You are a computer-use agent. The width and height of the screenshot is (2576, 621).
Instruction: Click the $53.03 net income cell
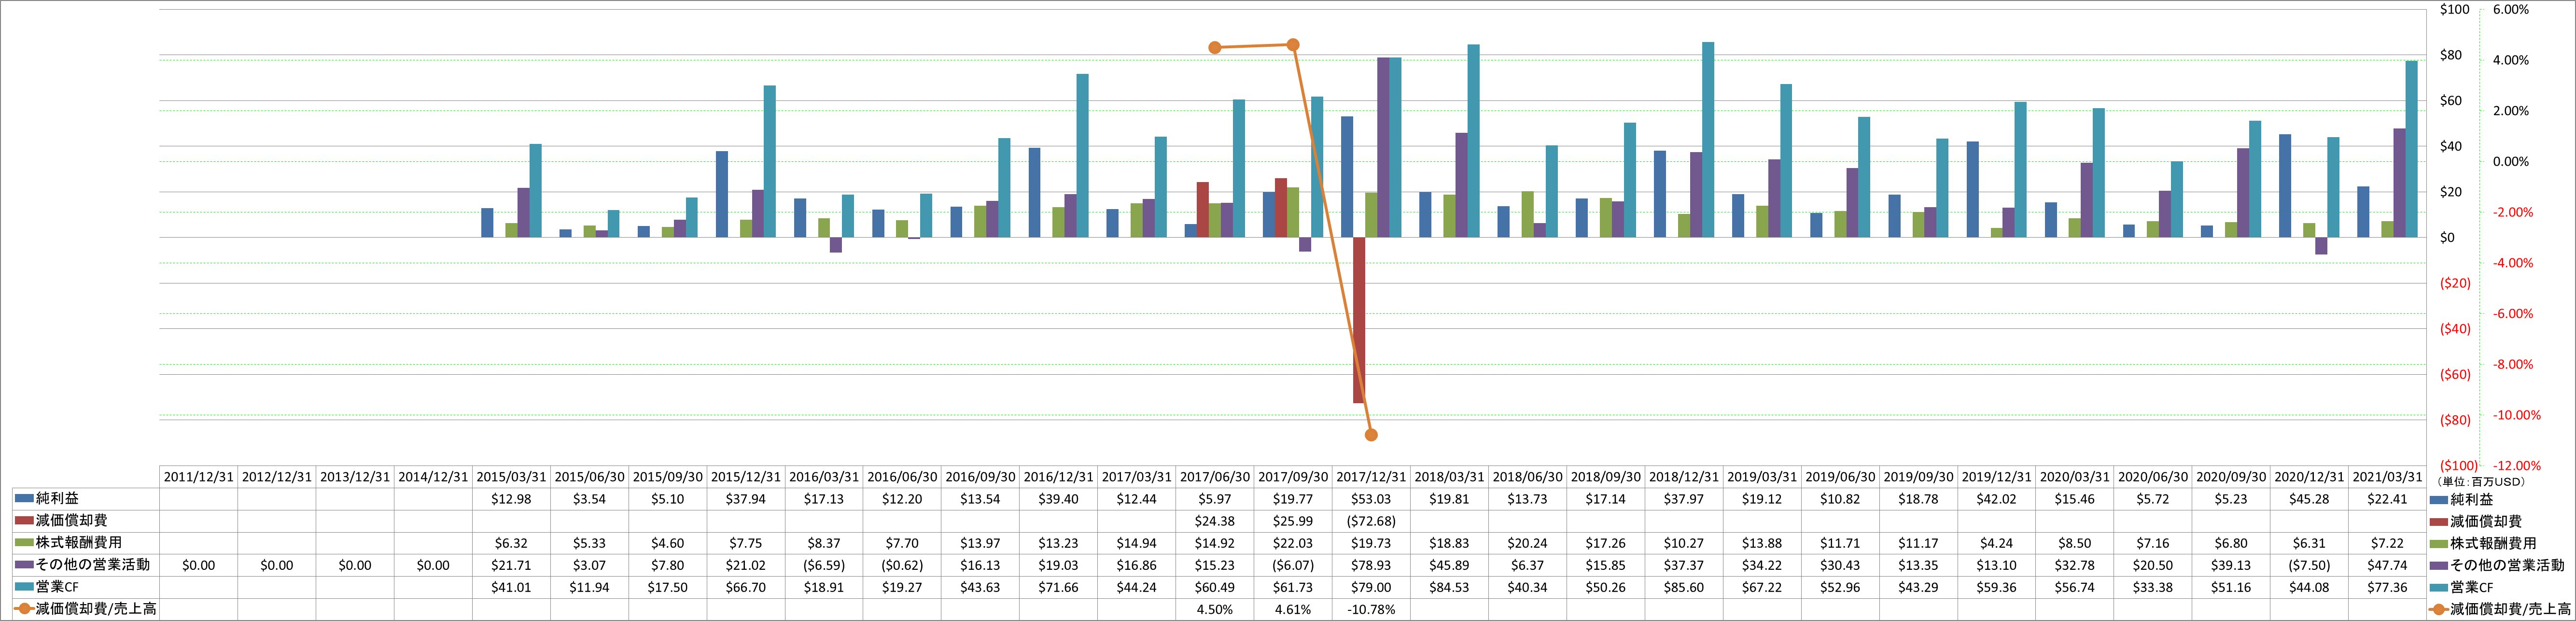coord(1371,499)
